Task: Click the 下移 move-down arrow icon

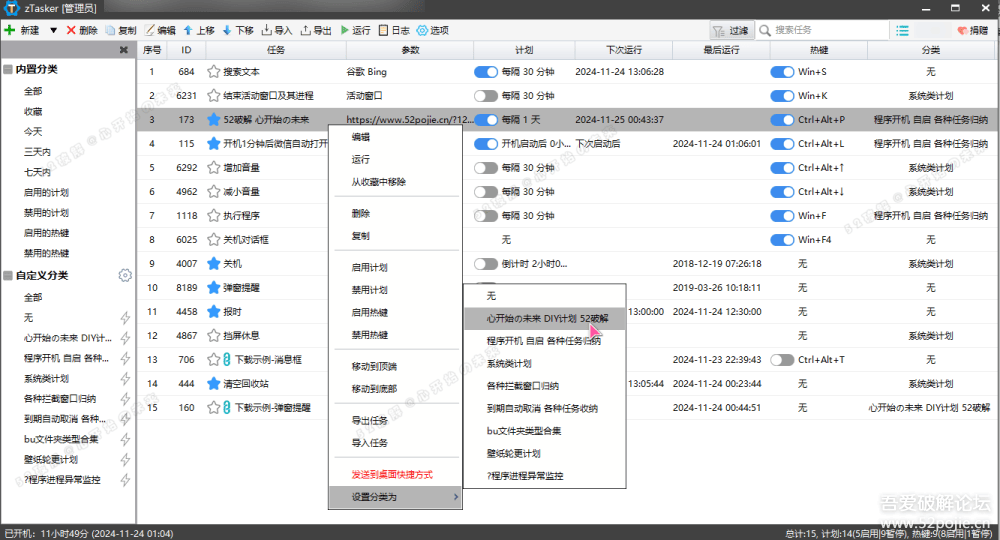Action: click(x=227, y=30)
